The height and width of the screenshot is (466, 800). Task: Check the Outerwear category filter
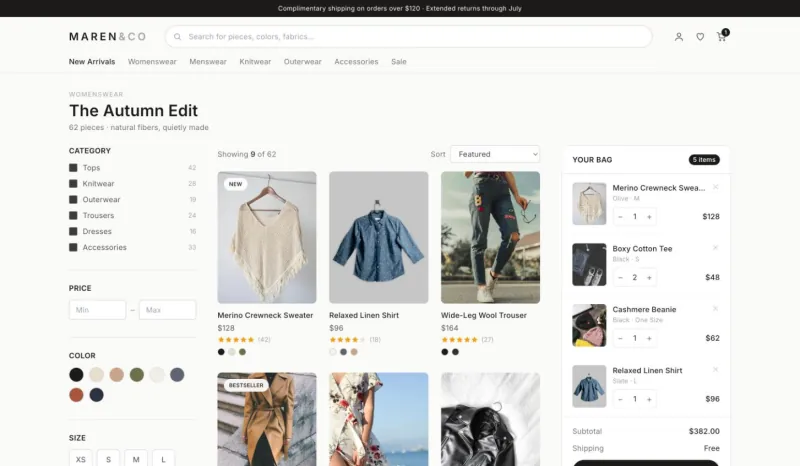[x=73, y=199]
